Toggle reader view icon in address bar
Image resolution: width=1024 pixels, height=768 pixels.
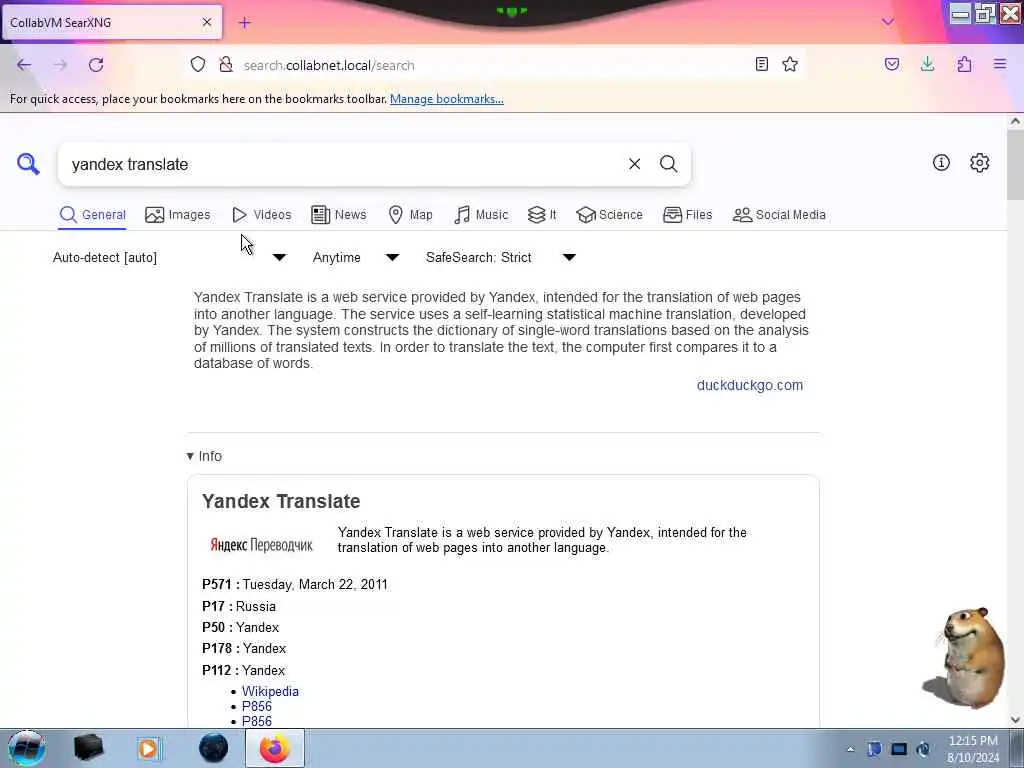[761, 64]
